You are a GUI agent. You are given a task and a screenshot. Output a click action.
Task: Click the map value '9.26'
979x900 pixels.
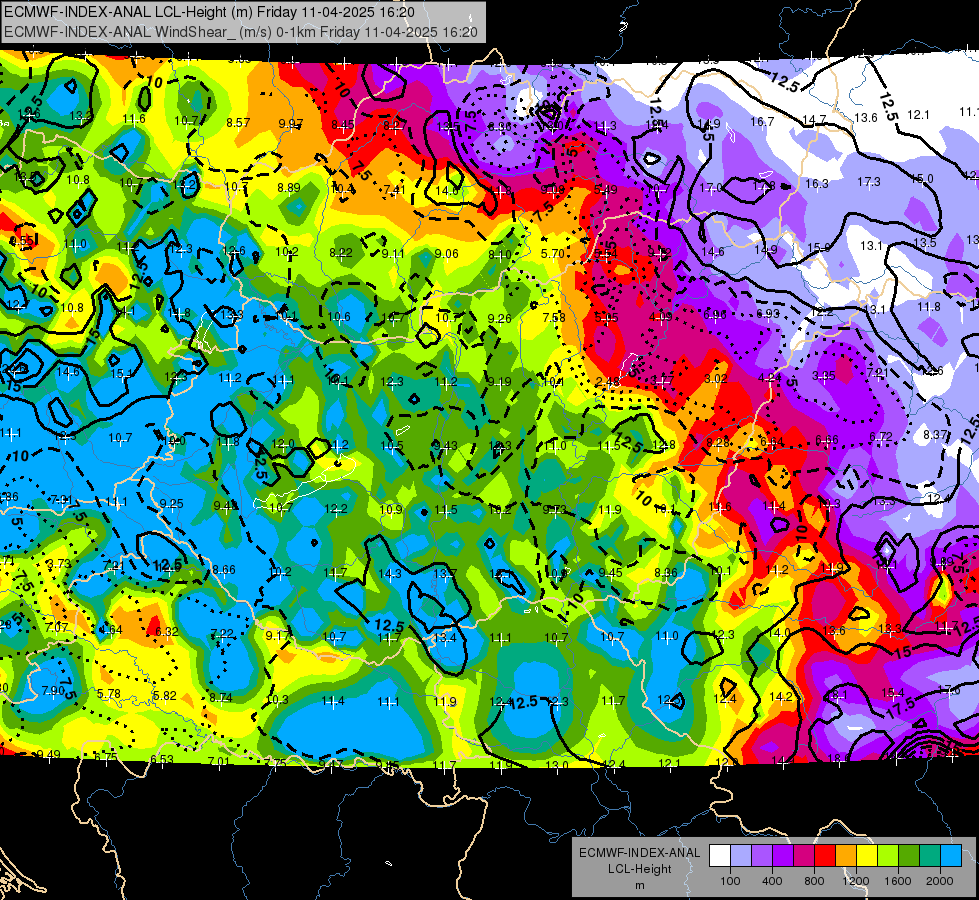point(499,319)
